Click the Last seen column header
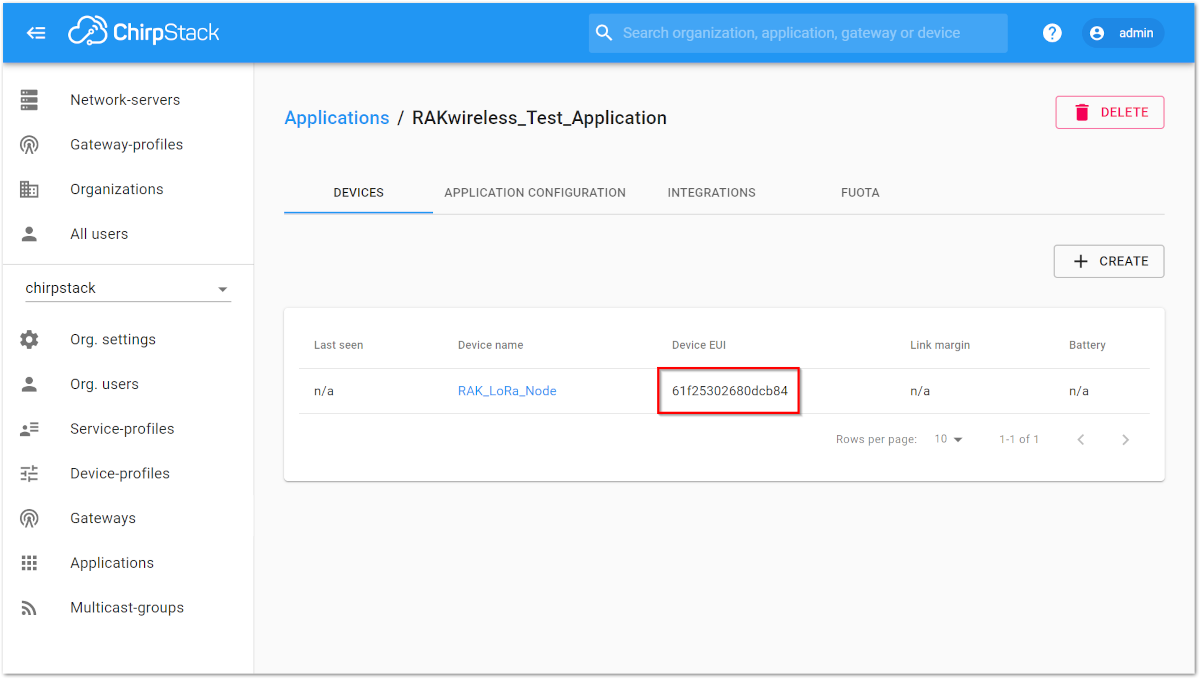The image size is (1200, 679). [x=339, y=345]
